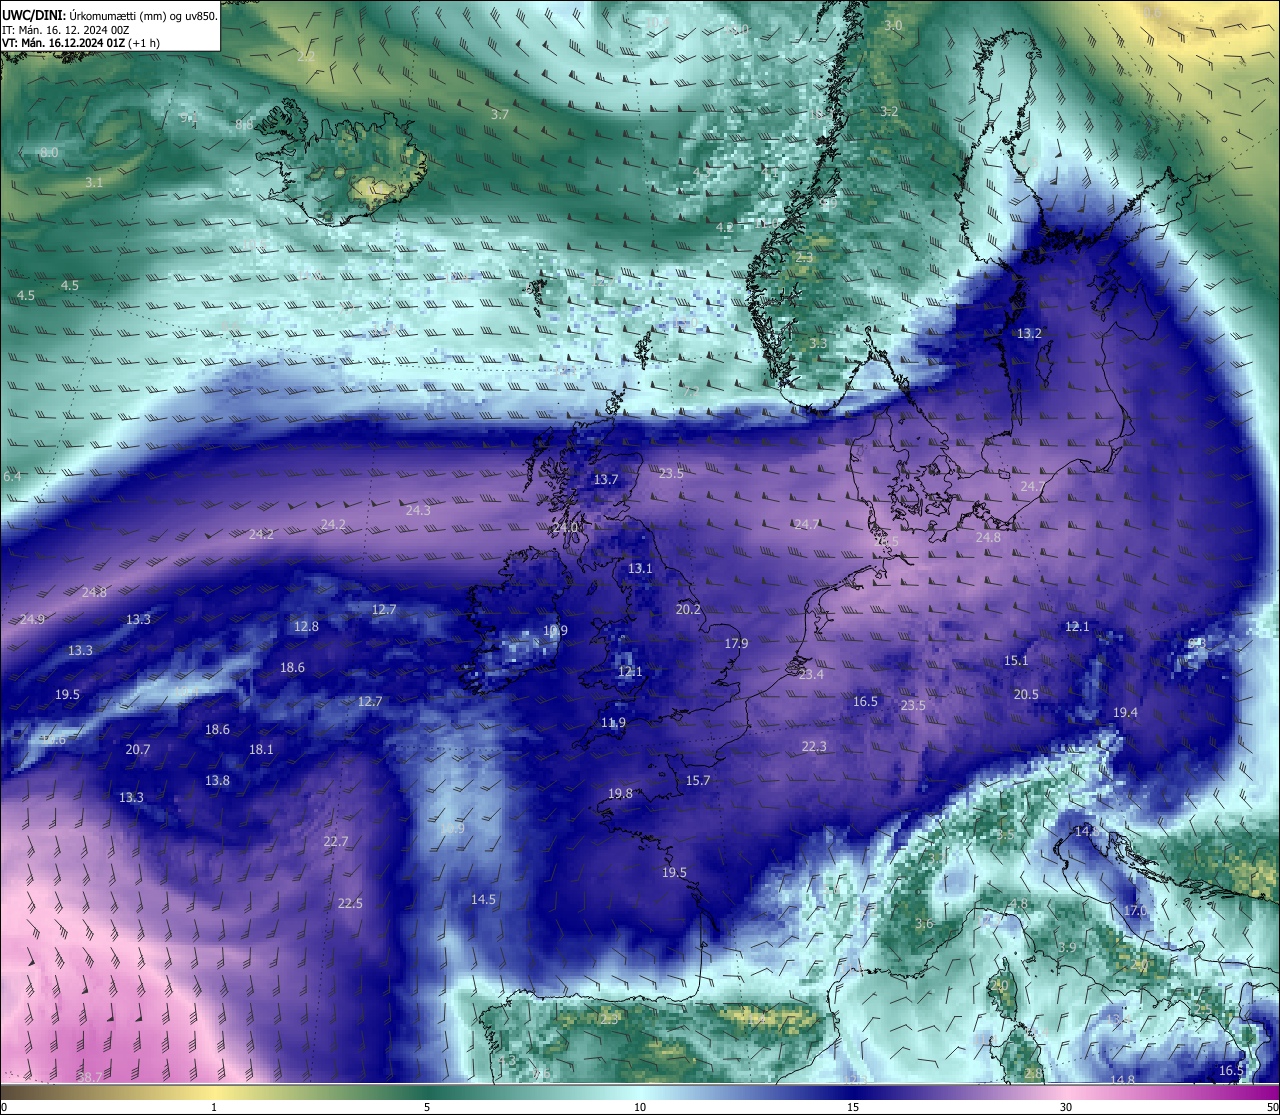Click the scale label 15 under the color bar
The image size is (1280, 1115).
click(853, 1107)
